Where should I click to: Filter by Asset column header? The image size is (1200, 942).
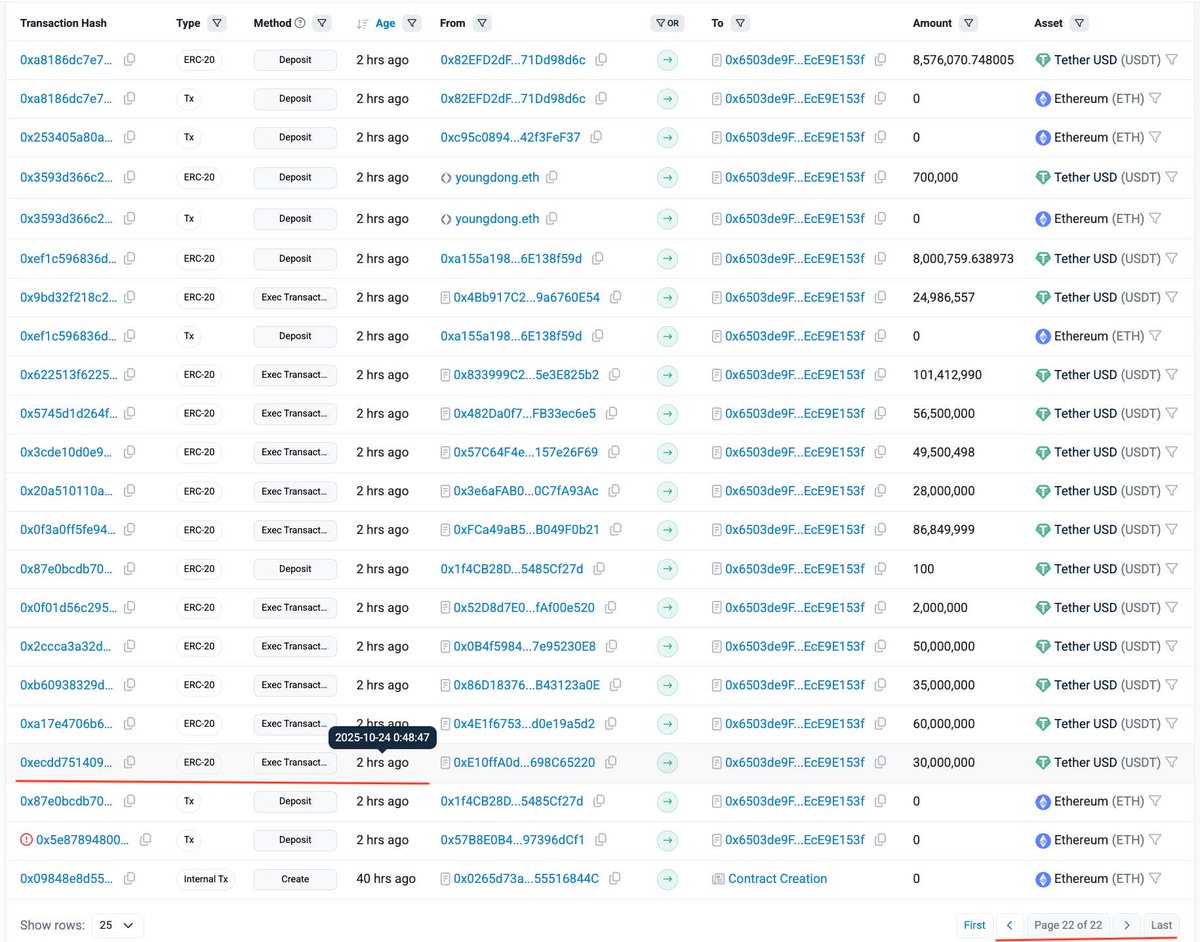click(x=1079, y=23)
